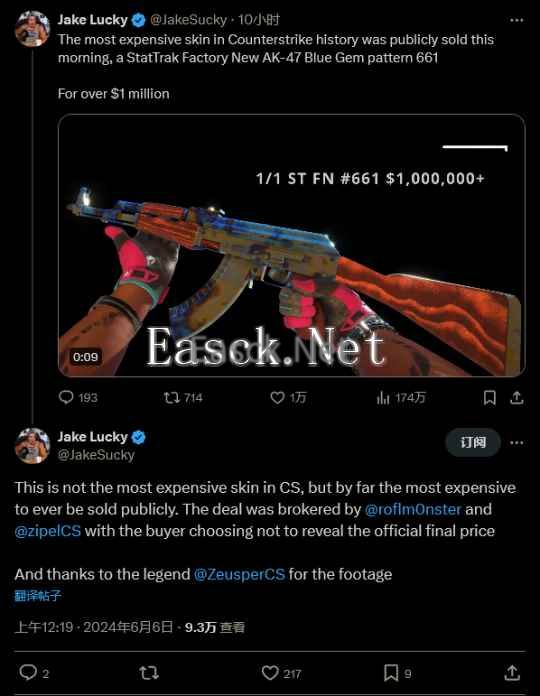
Task: Subscribe using the 订阅 button
Action: point(473,443)
